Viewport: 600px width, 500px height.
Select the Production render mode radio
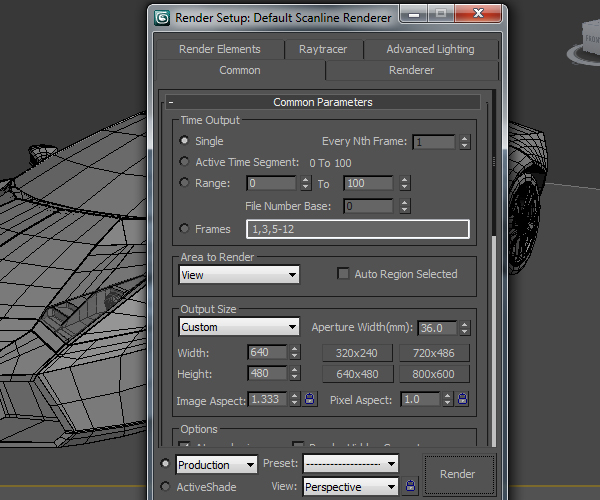tap(165, 464)
